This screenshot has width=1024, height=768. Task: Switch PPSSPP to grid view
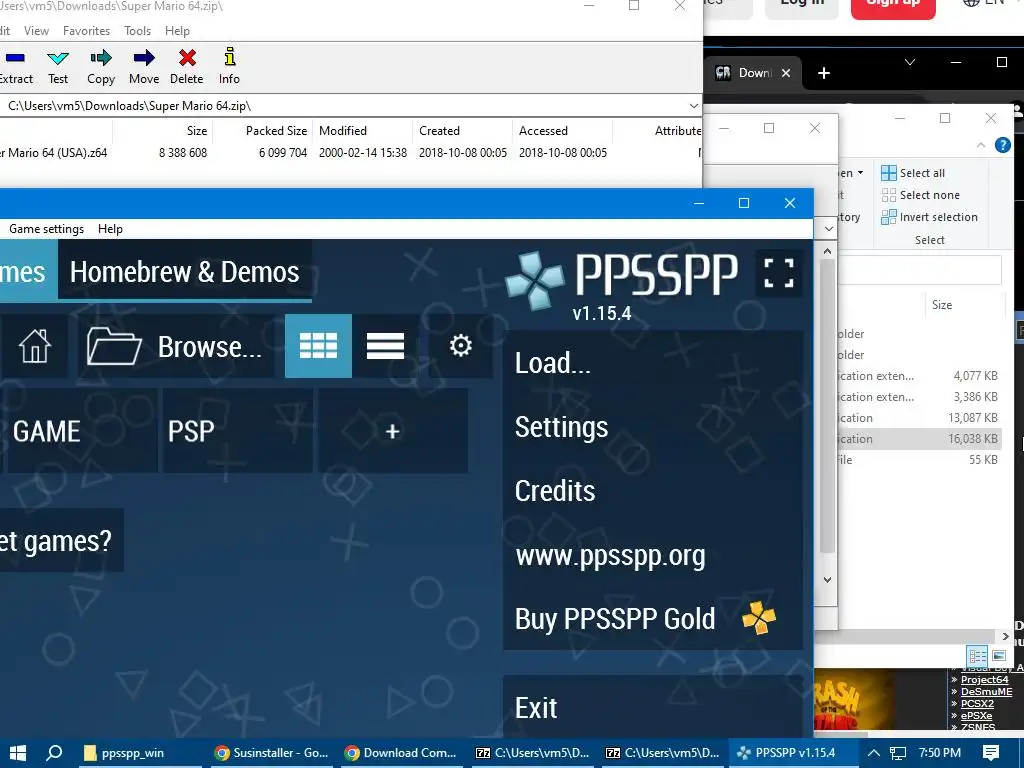coord(318,345)
